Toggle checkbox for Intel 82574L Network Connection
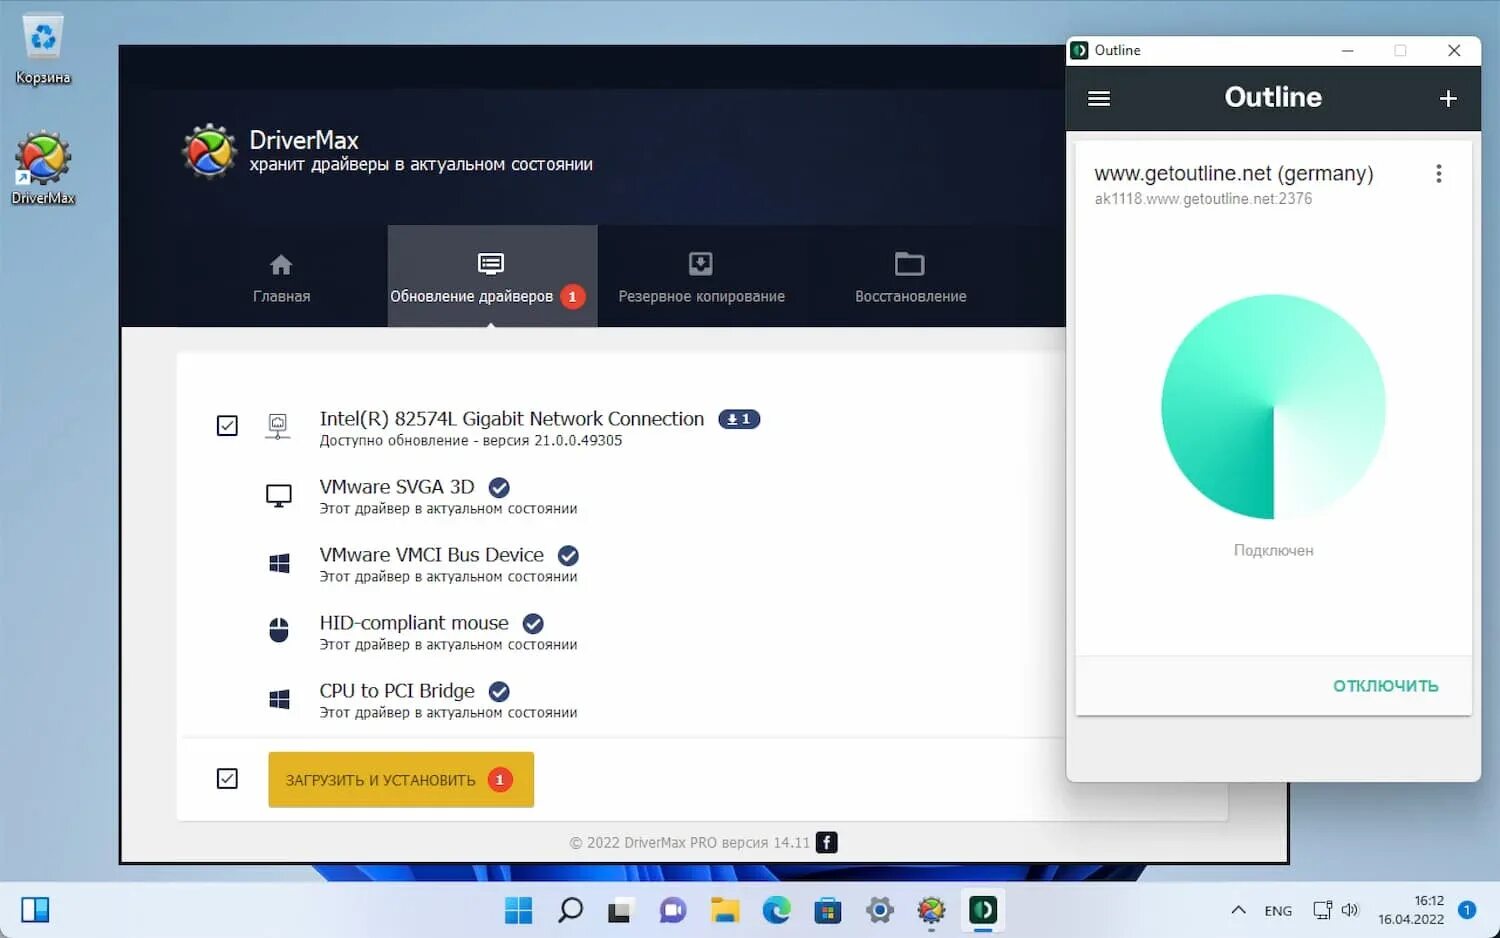The height and width of the screenshot is (938, 1500). [x=227, y=426]
